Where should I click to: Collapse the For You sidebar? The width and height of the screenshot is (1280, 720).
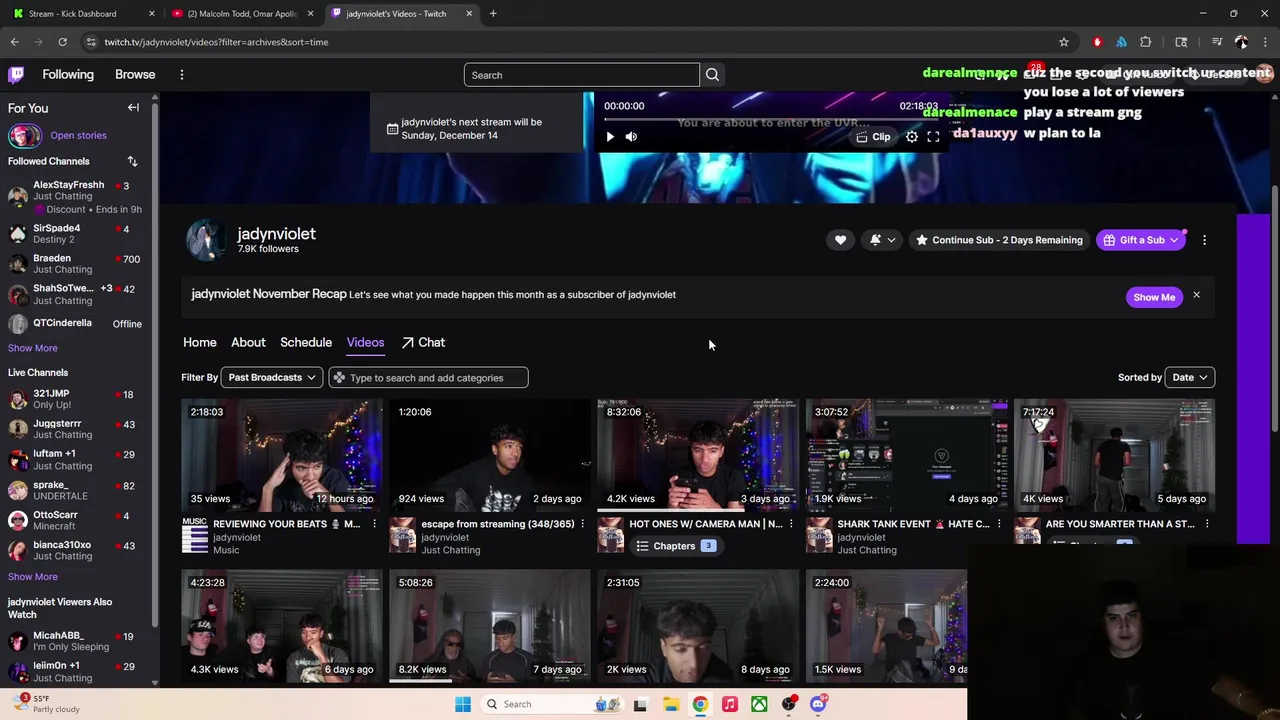click(x=133, y=107)
